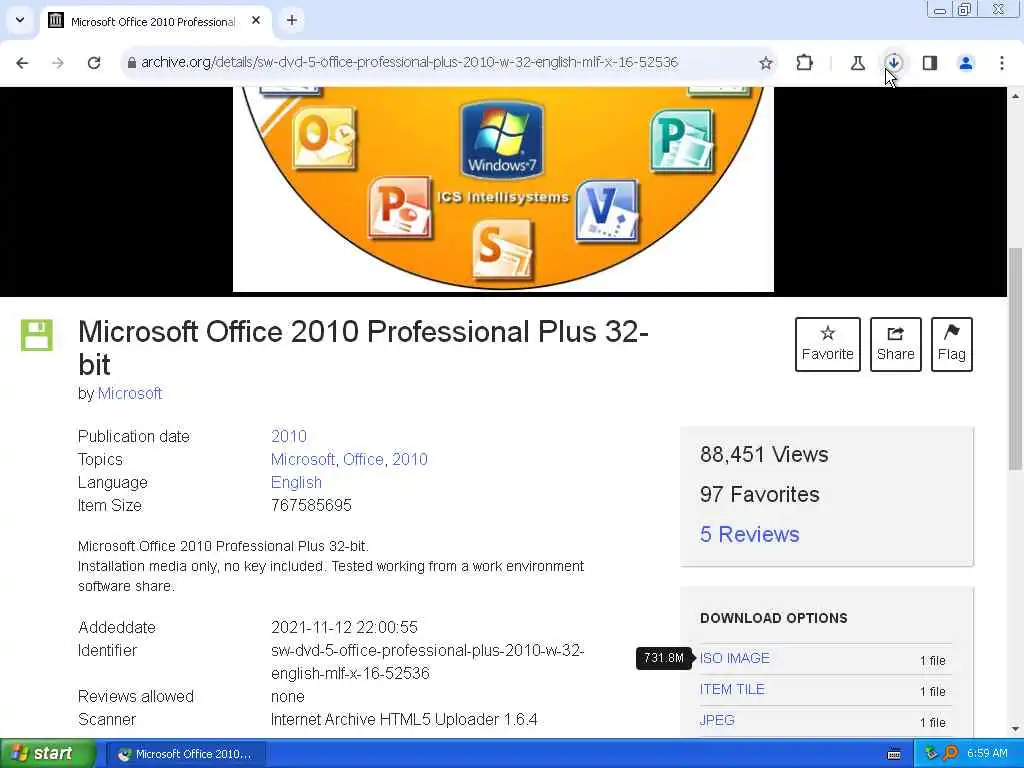Screen dimensions: 1024x768
Task: Open the Microsoft creator link
Action: tap(130, 393)
